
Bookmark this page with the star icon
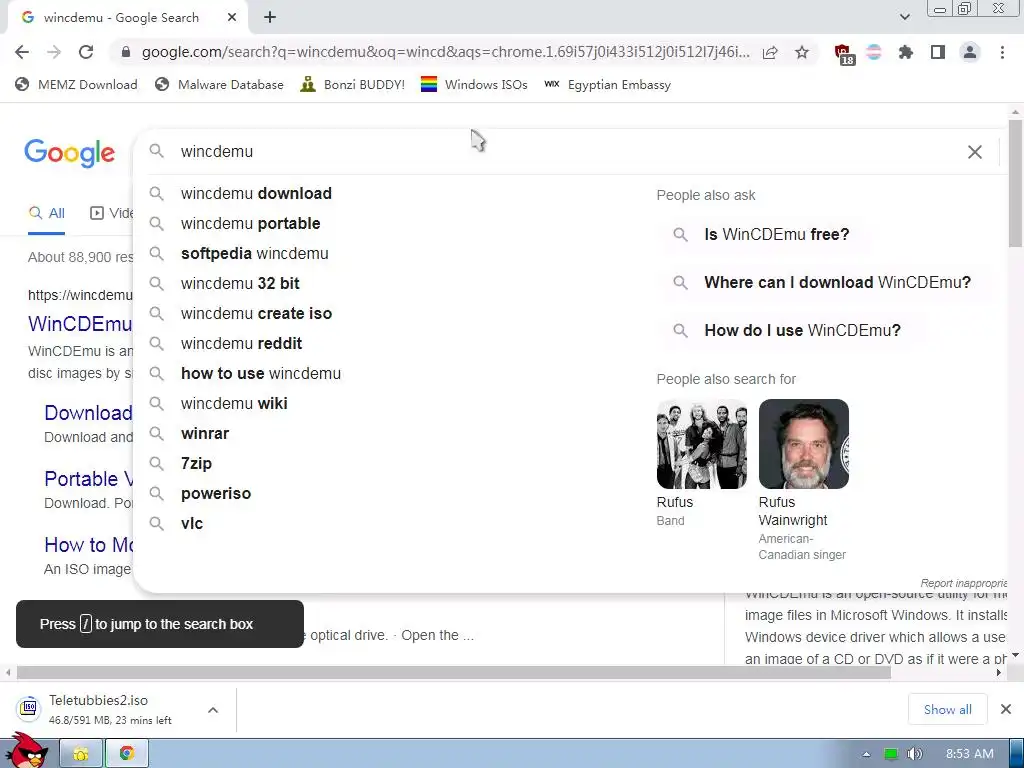[x=802, y=52]
